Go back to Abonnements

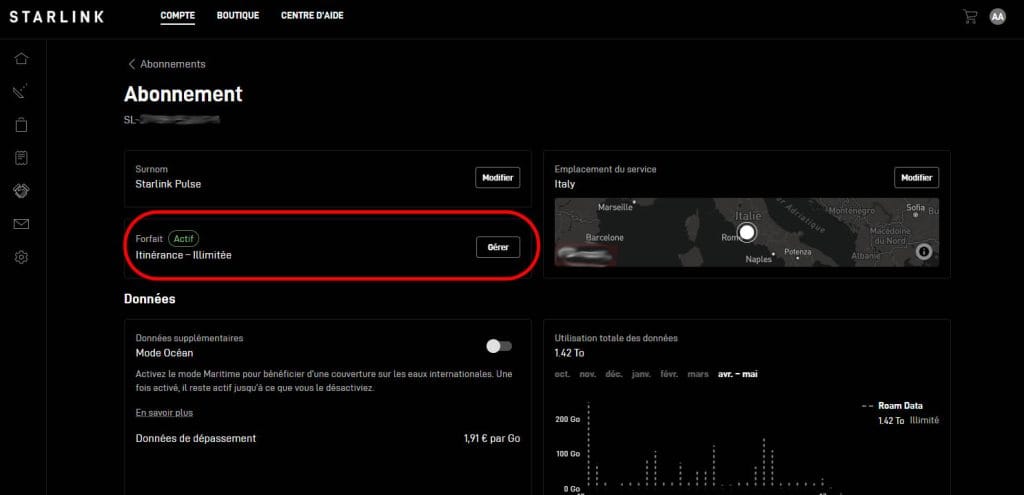point(167,64)
